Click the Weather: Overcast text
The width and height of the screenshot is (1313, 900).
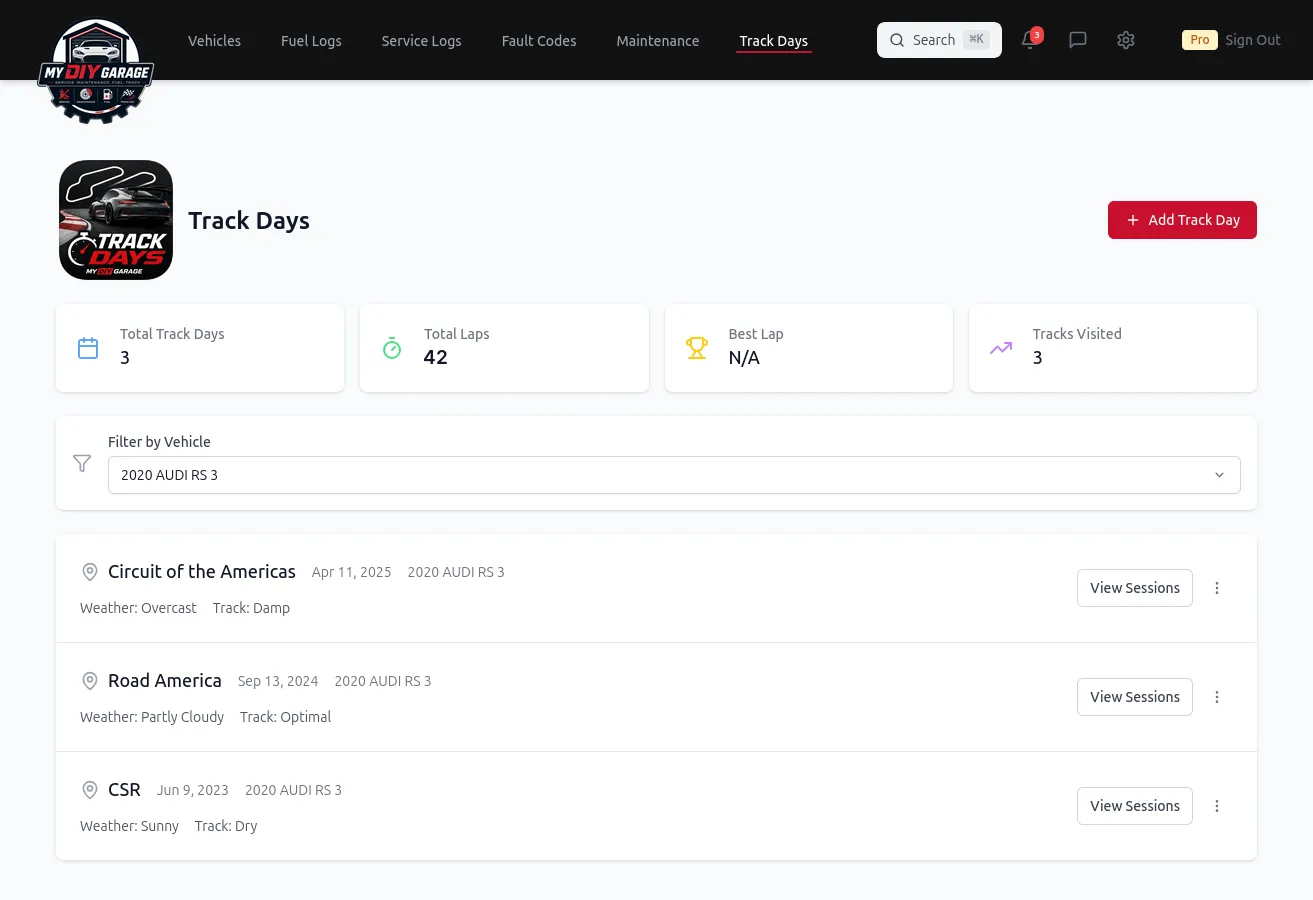click(138, 608)
